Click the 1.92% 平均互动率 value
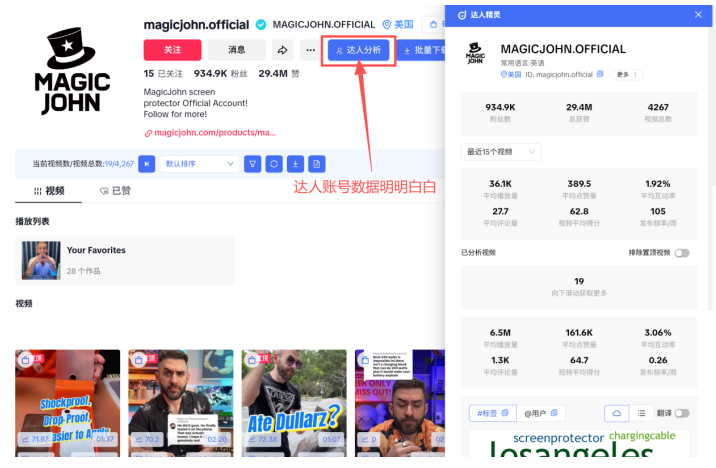The height and width of the screenshot is (468, 716). click(x=658, y=184)
